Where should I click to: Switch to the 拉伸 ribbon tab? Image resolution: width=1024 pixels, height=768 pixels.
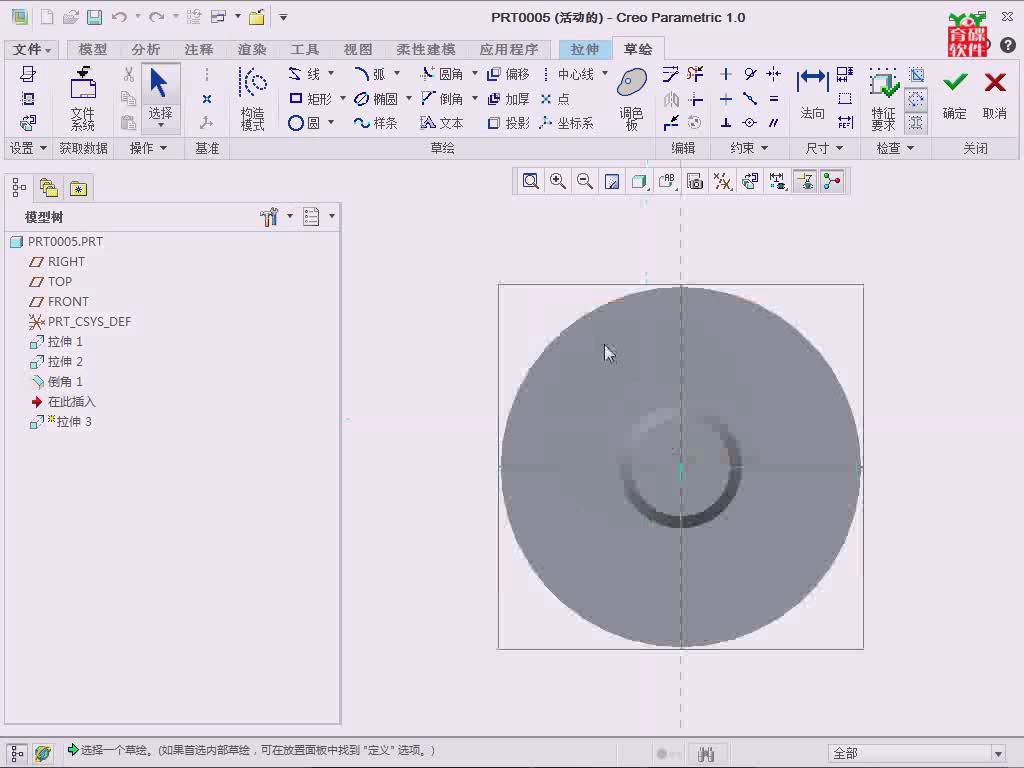click(584, 50)
